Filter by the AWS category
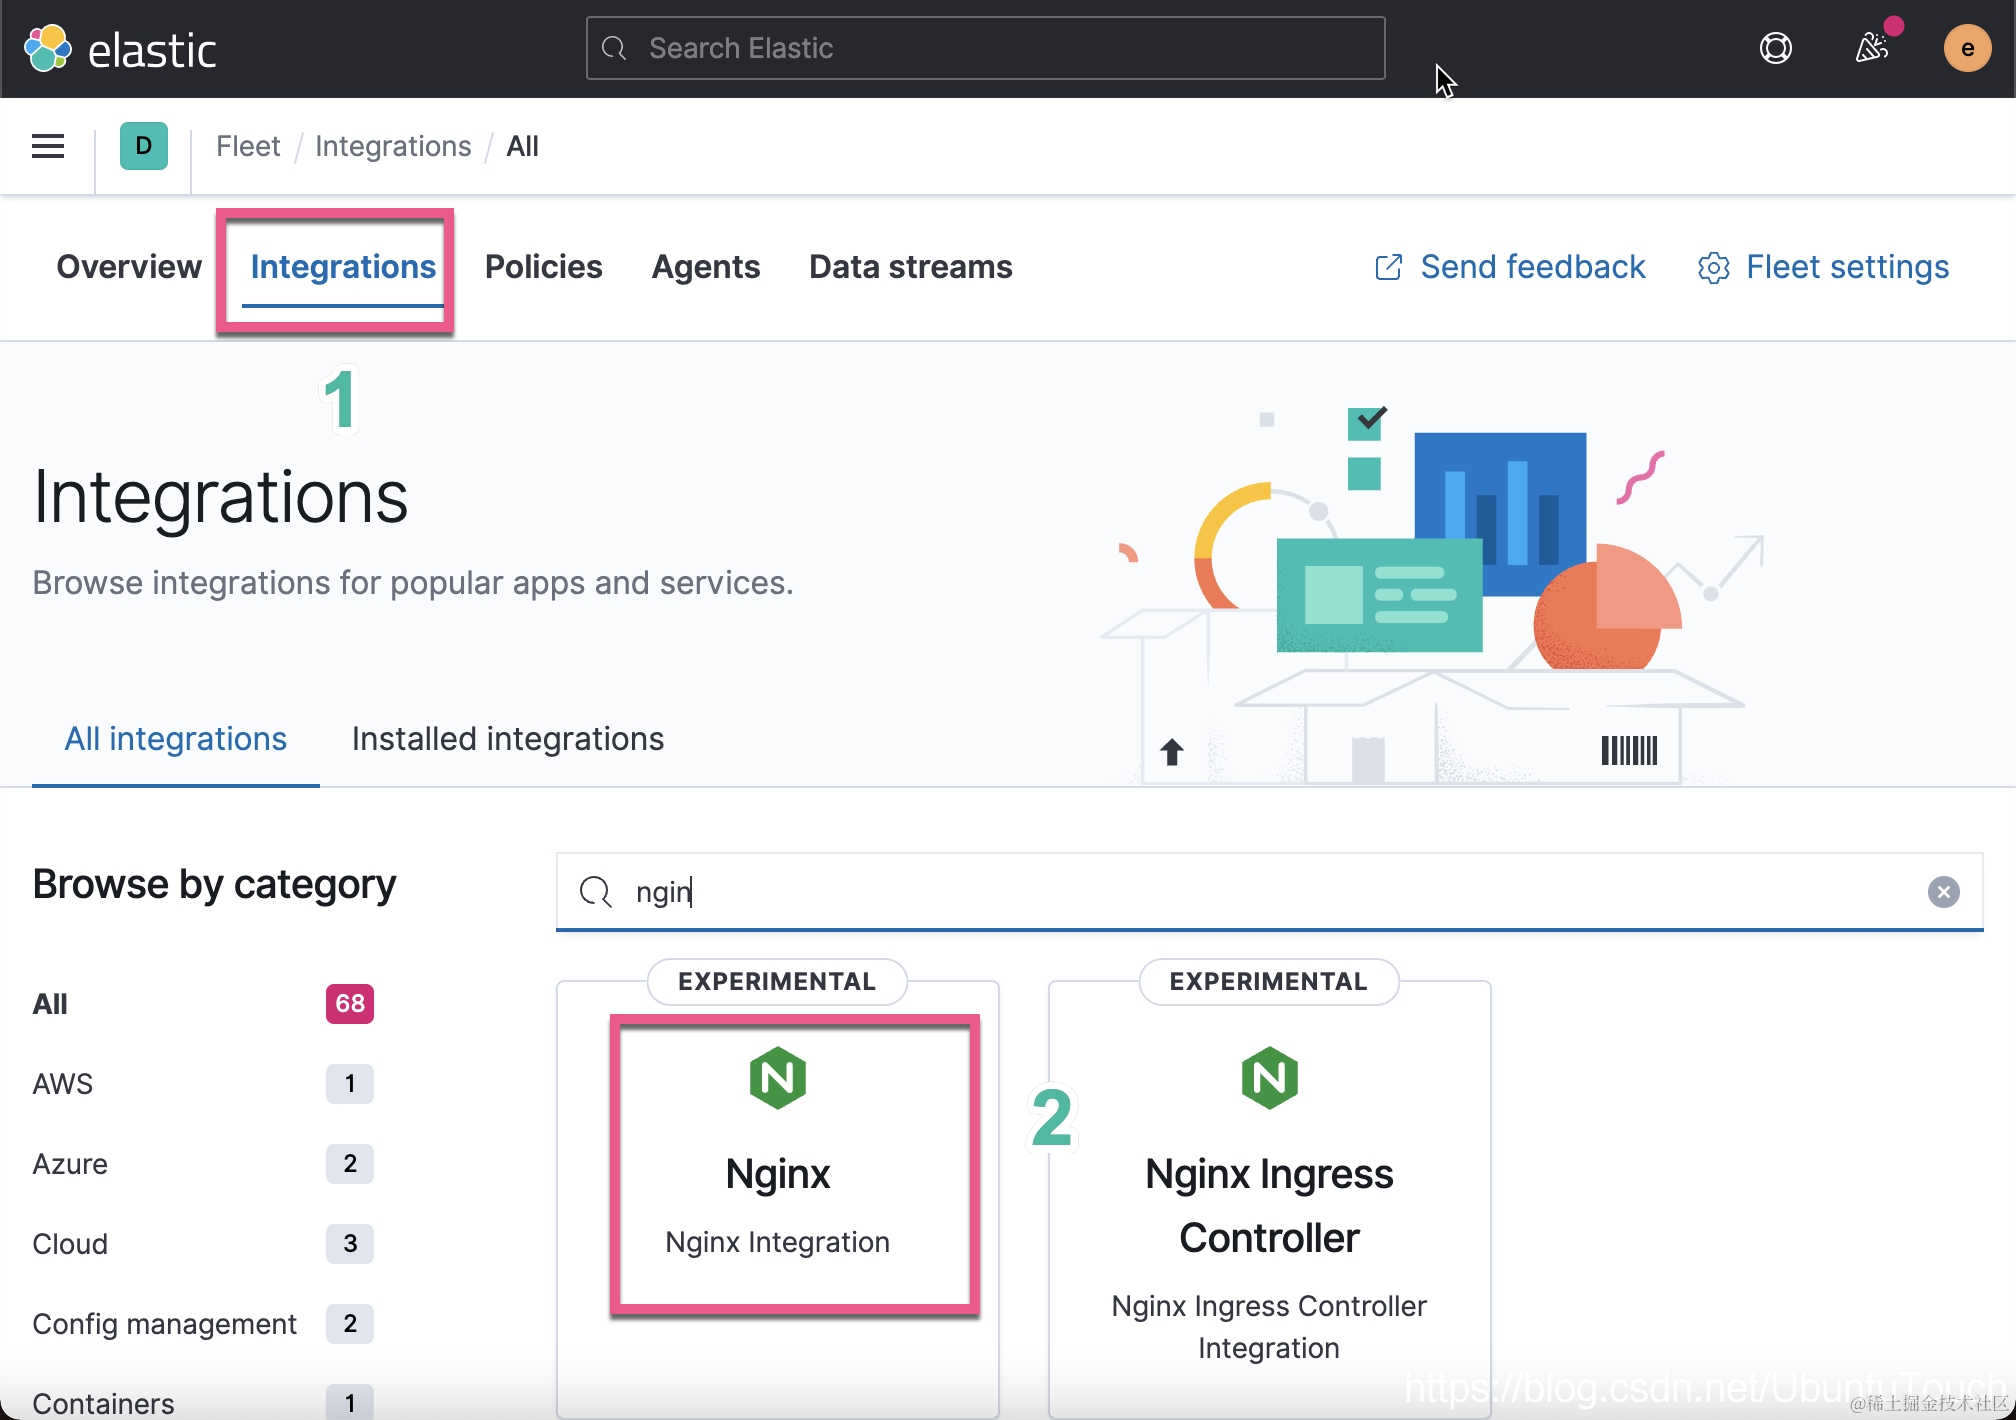 (x=62, y=1084)
